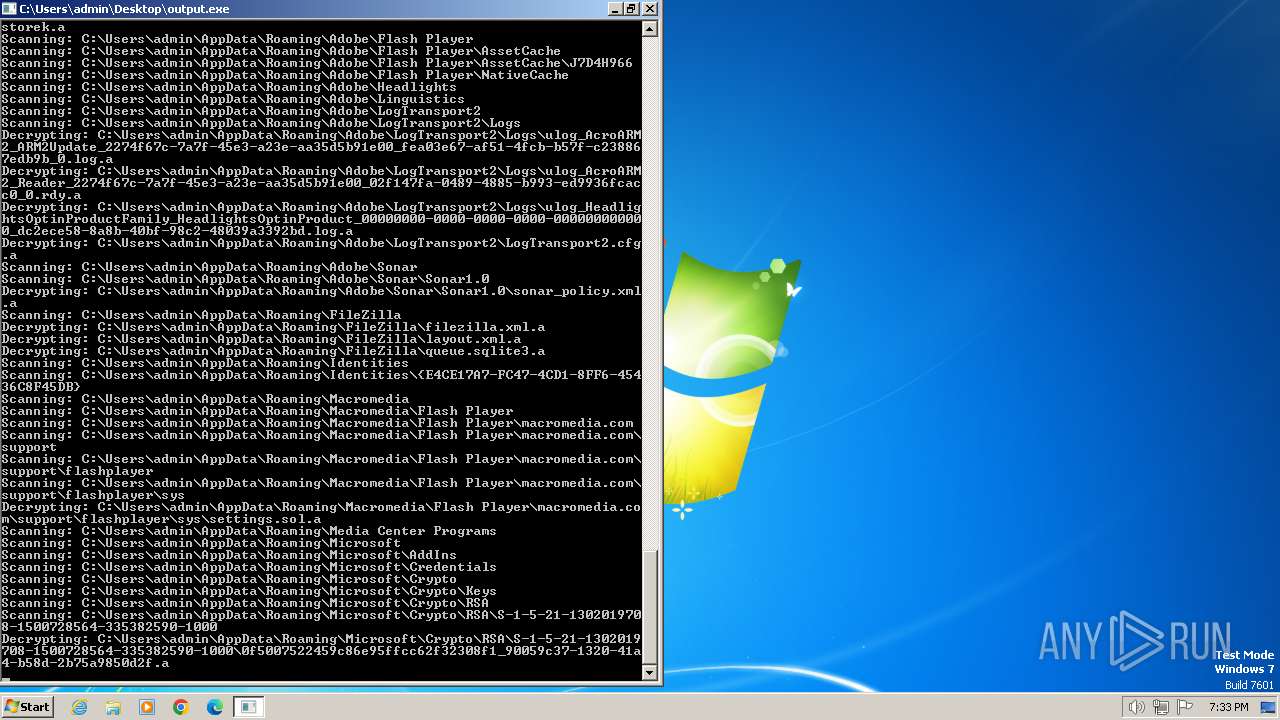Click the line 'Decrypting: ...FileZilla\layout.xml.a'
The image size is (1280, 720).
click(261, 339)
